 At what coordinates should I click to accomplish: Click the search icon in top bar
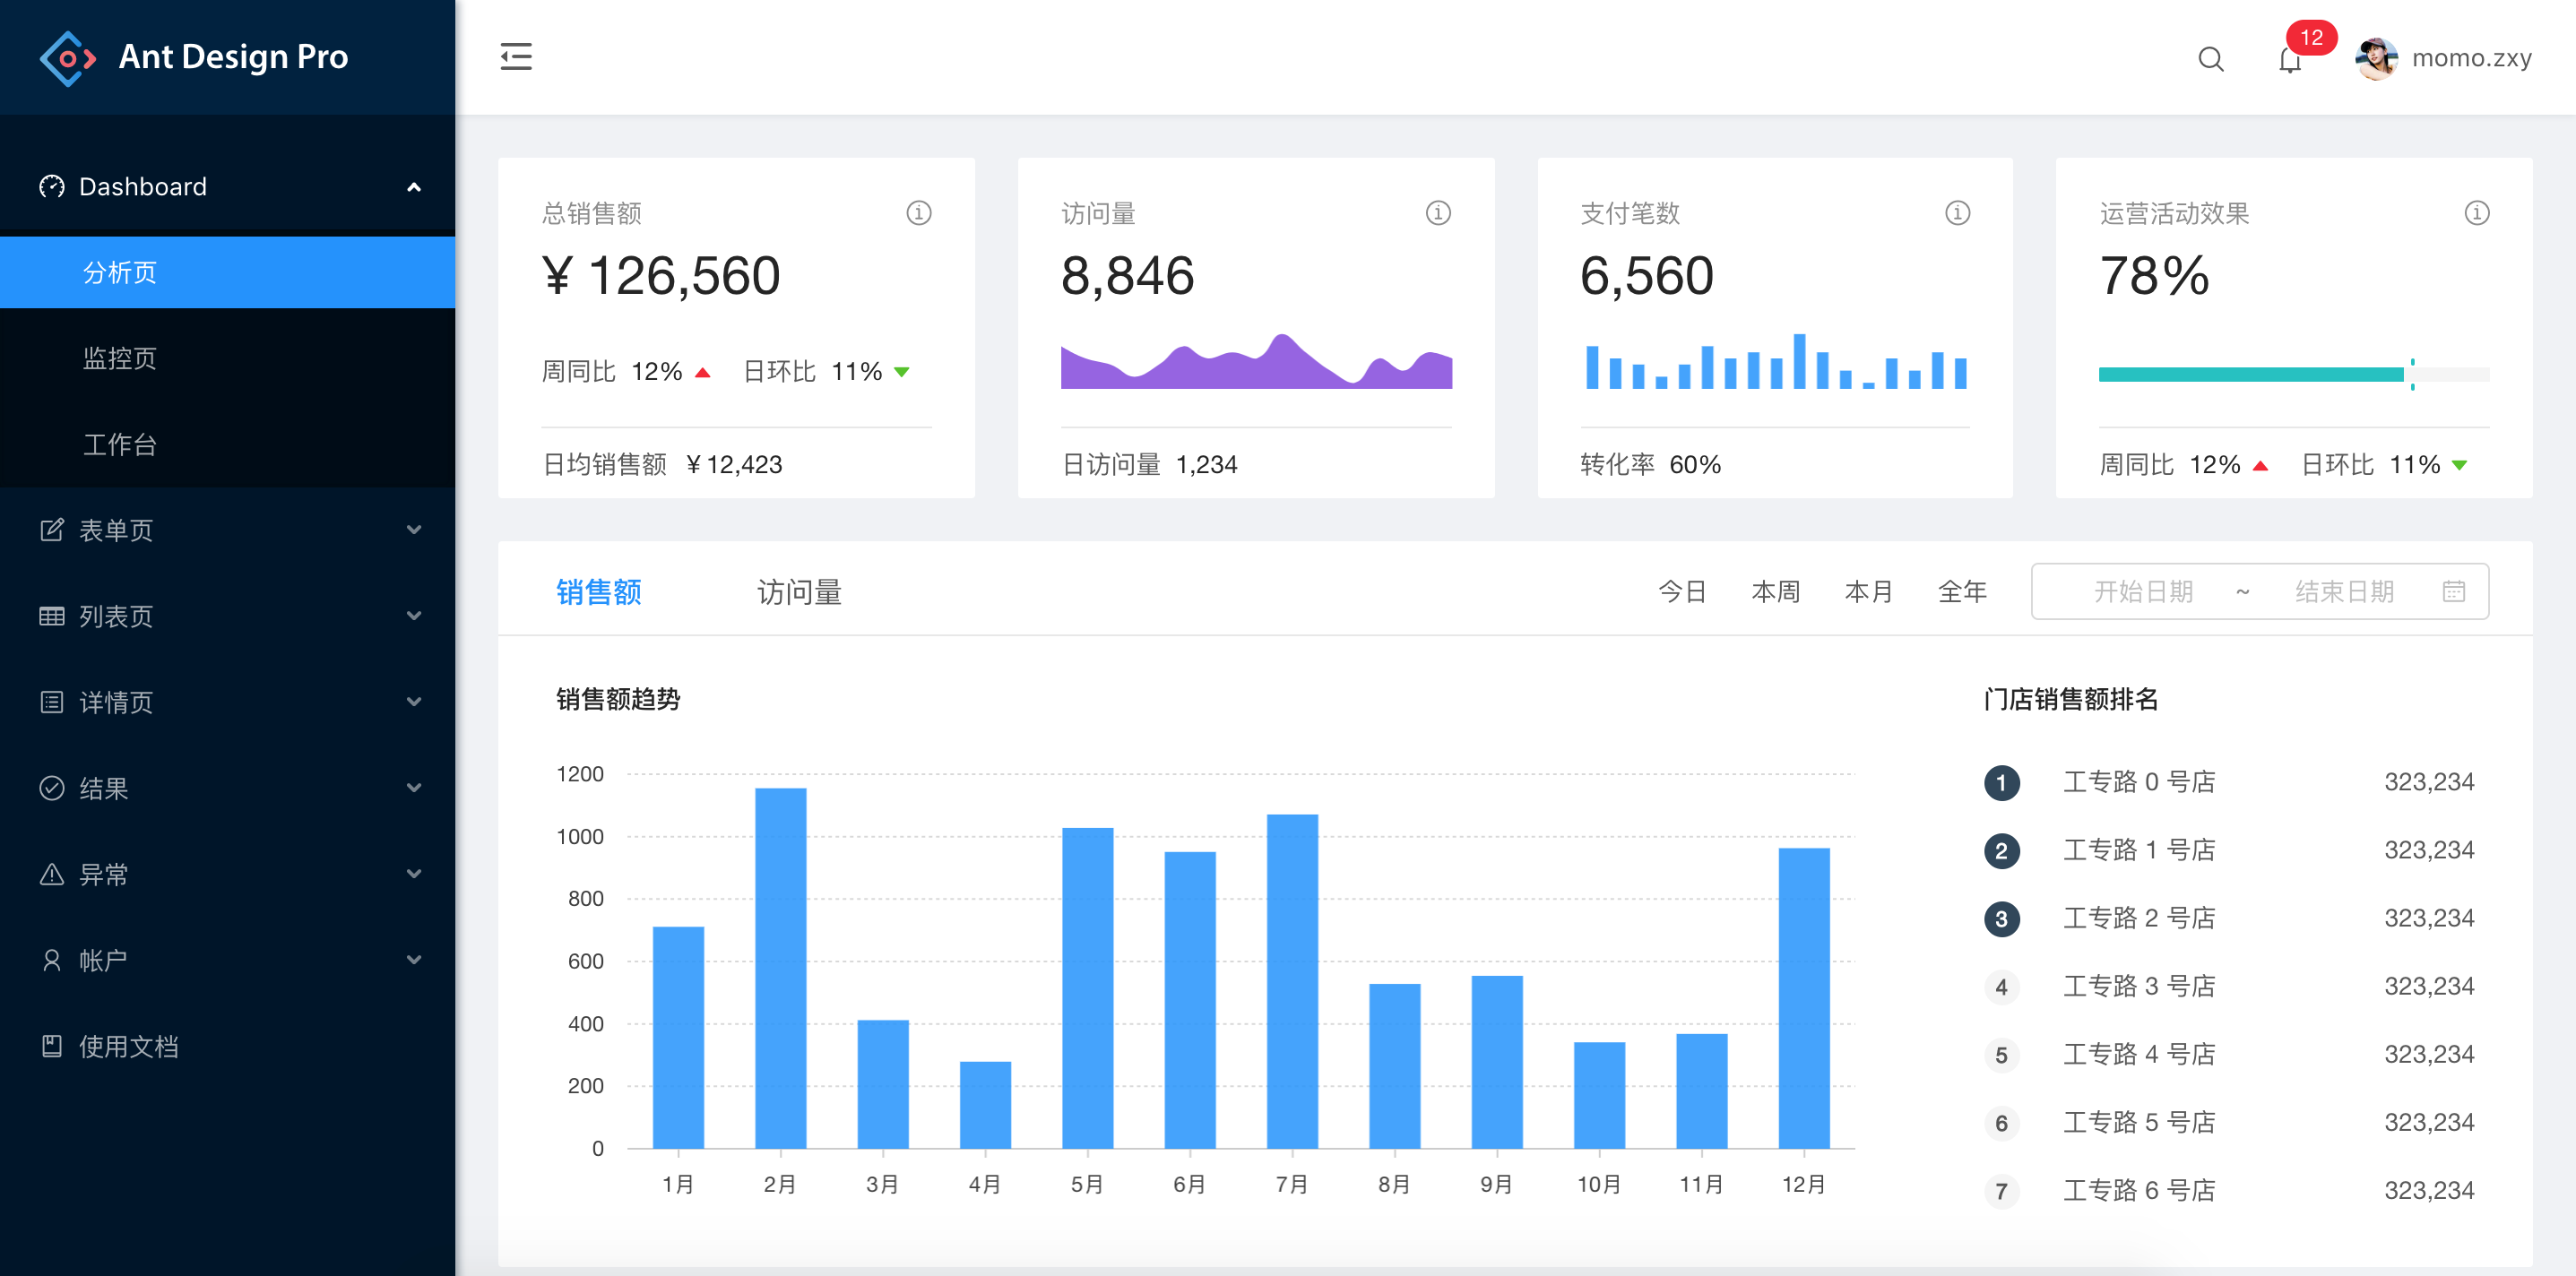(x=2211, y=57)
